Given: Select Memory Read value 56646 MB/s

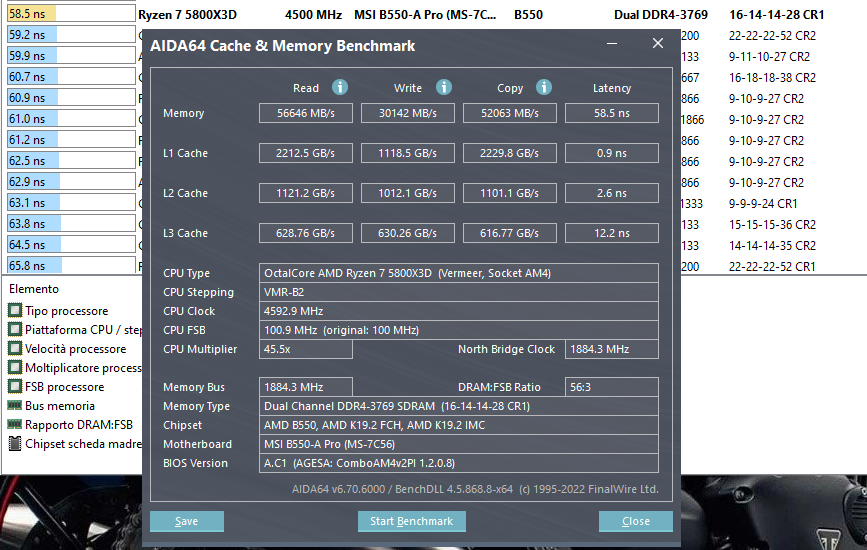Looking at the screenshot, I should [x=306, y=113].
